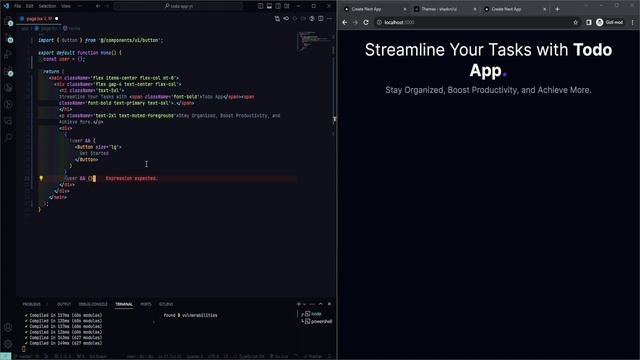Click the lightbulb quick fix icon
Viewport: 640px width, 360px height.
coord(41,178)
